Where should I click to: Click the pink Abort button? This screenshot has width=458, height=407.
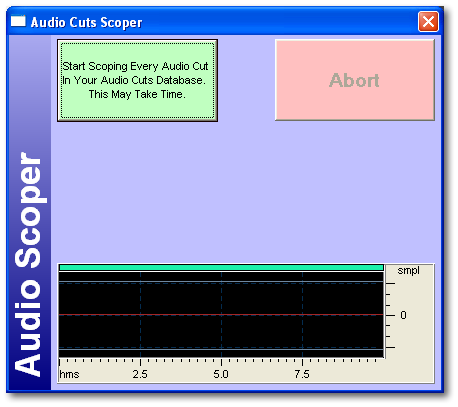click(x=355, y=80)
